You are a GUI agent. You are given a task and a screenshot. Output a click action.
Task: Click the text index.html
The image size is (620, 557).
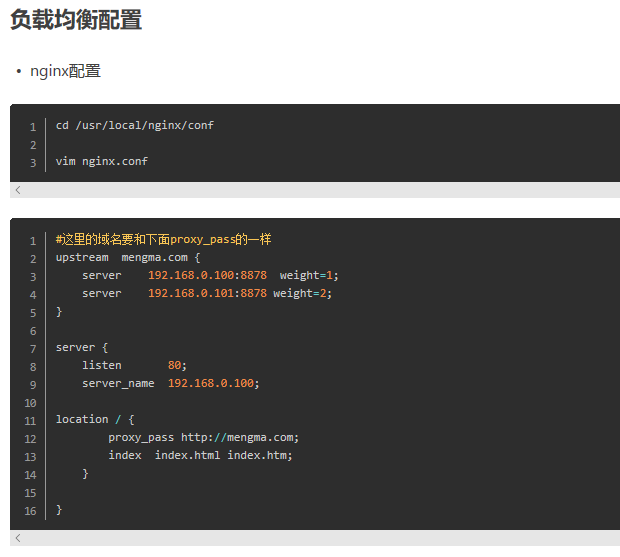coord(187,455)
